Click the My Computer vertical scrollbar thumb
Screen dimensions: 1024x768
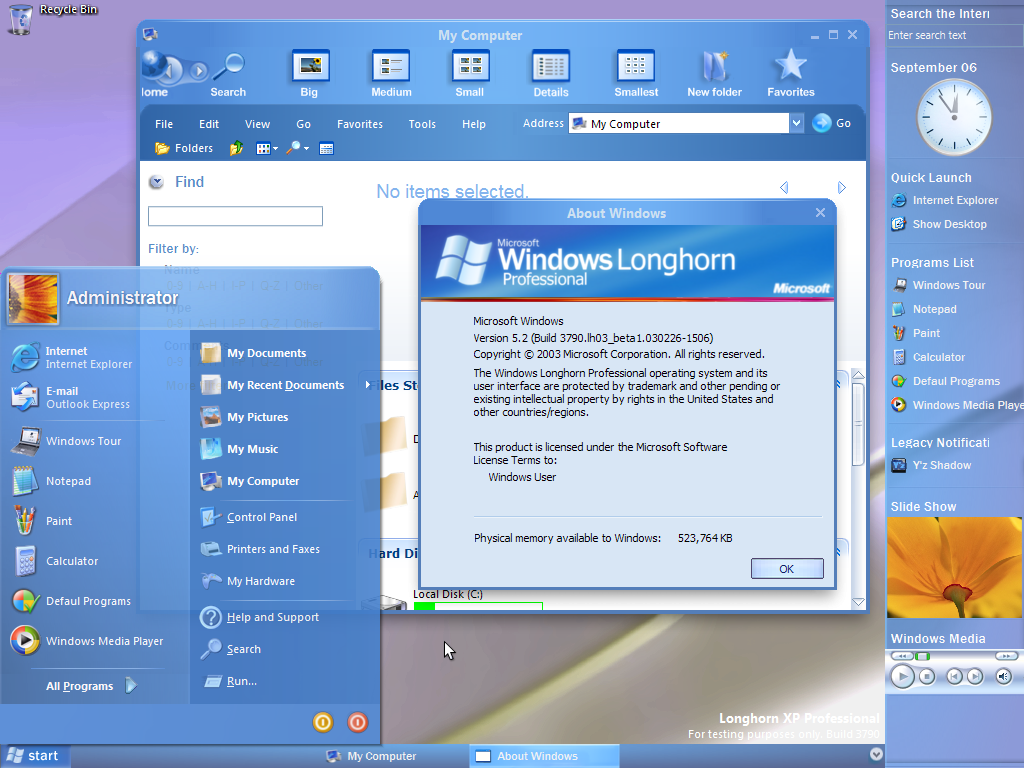click(x=858, y=424)
